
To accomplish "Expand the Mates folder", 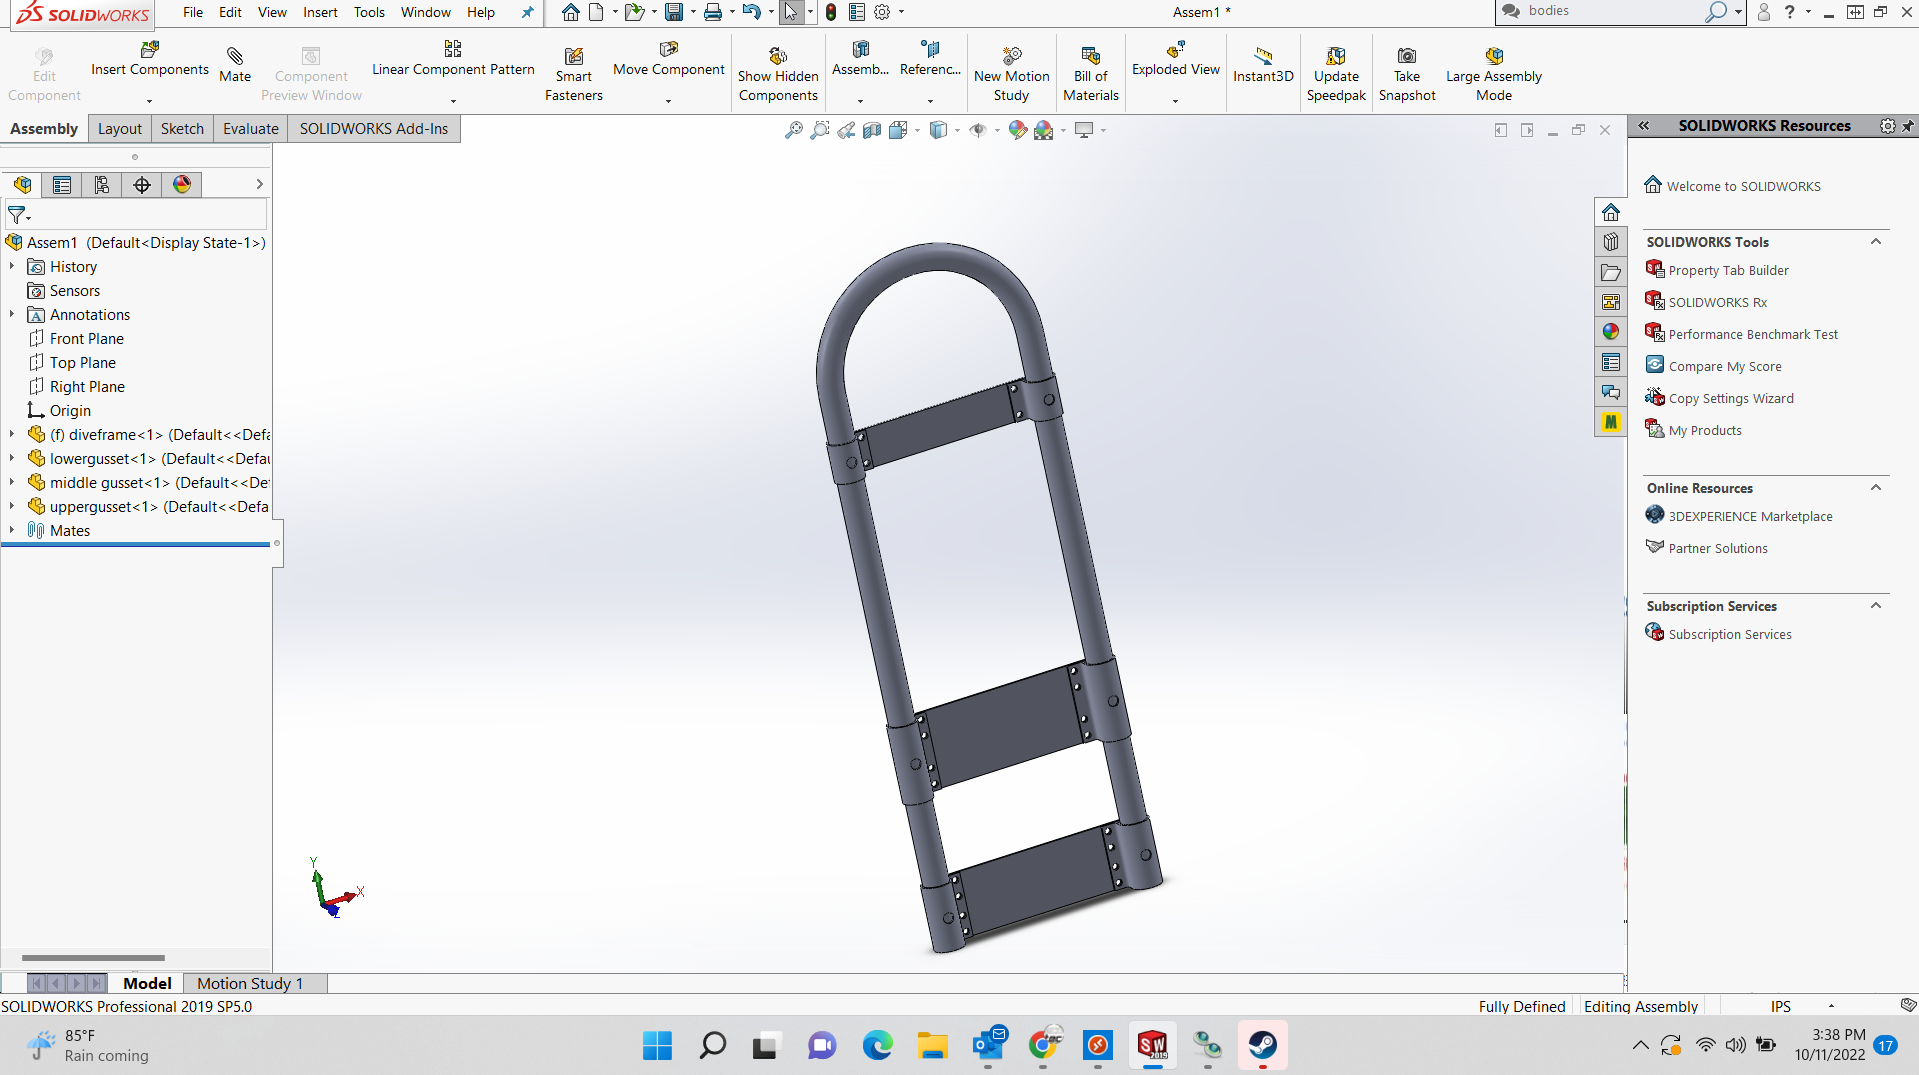I will coord(12,530).
